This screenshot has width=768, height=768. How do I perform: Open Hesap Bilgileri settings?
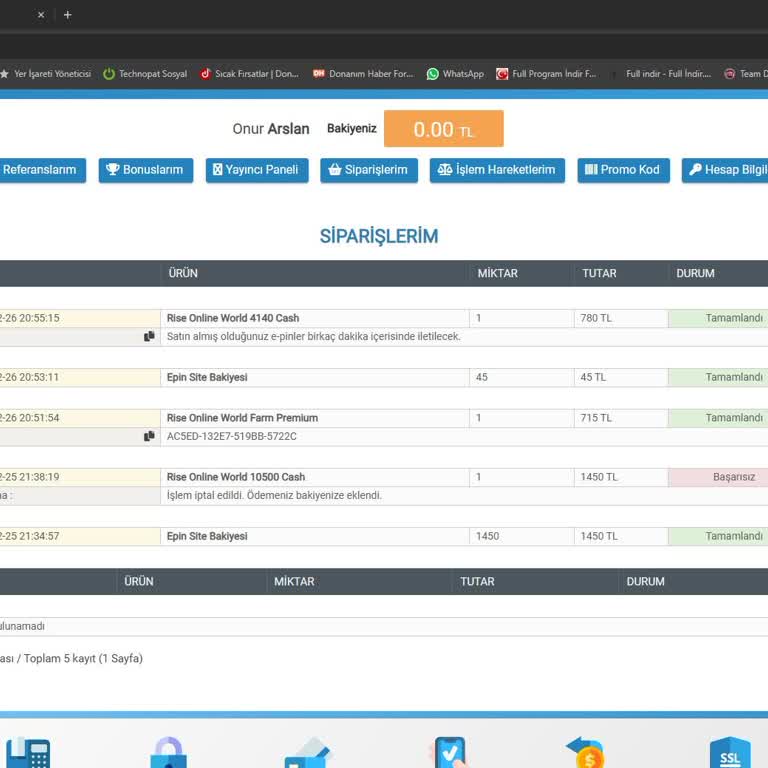[x=726, y=170]
